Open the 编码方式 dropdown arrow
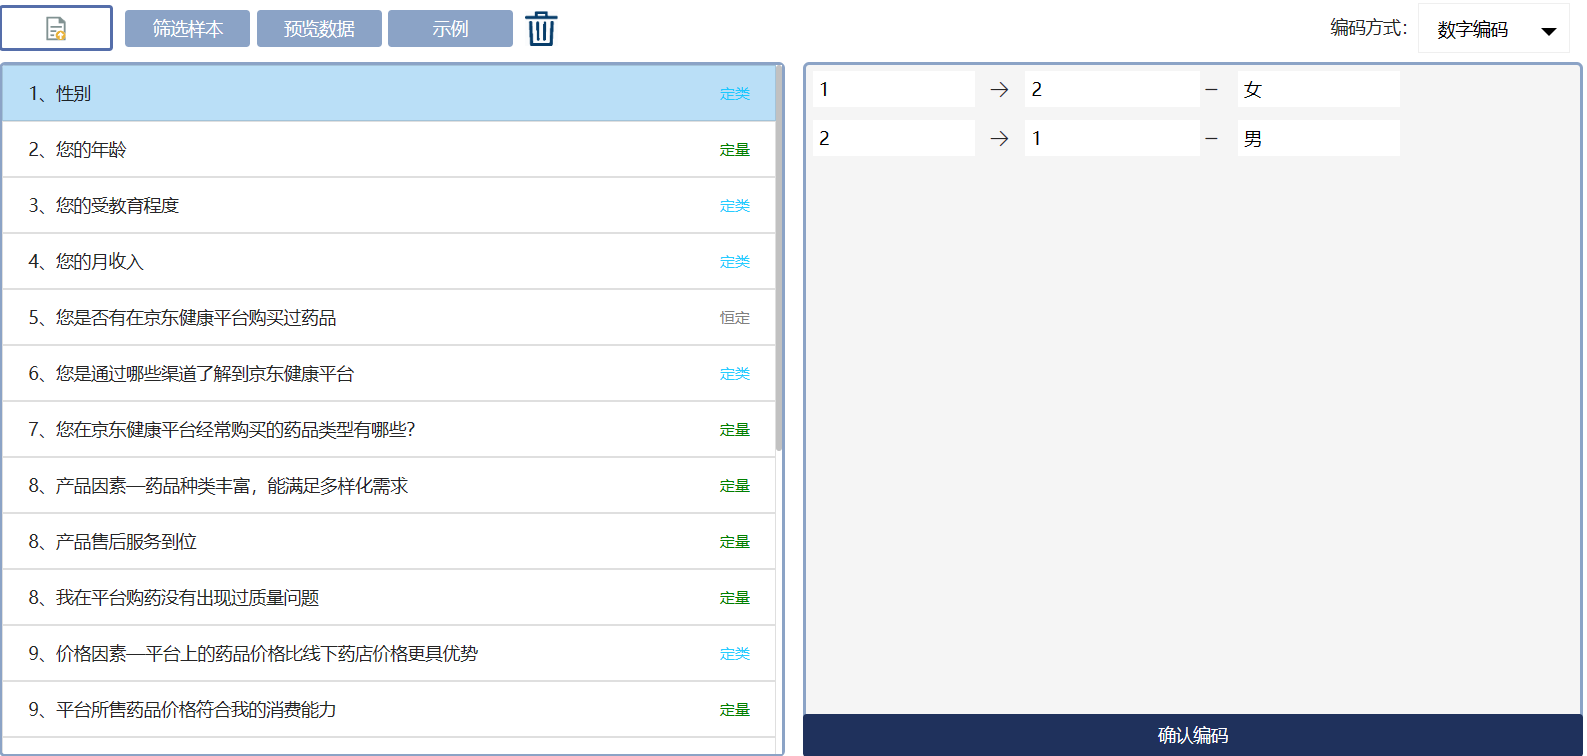Viewport: 1587px width, 756px height. pos(1548,31)
